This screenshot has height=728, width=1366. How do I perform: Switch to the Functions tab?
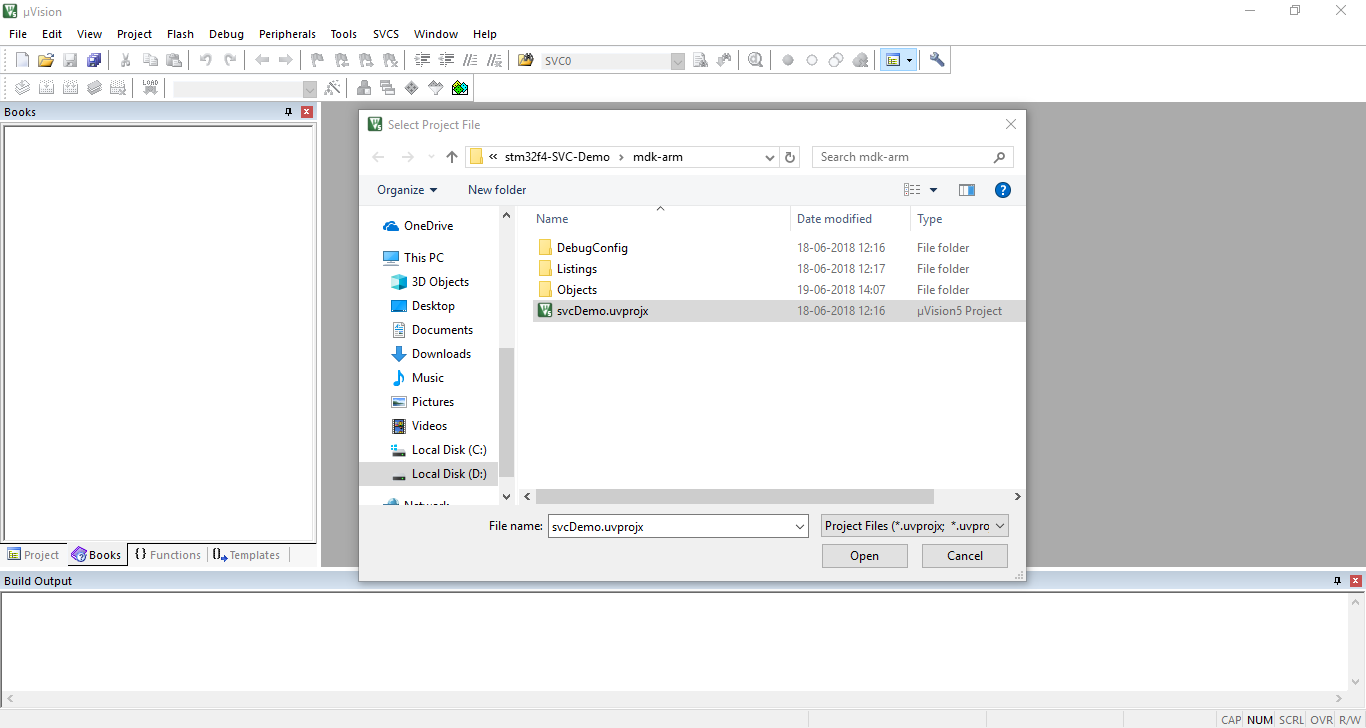coord(168,555)
